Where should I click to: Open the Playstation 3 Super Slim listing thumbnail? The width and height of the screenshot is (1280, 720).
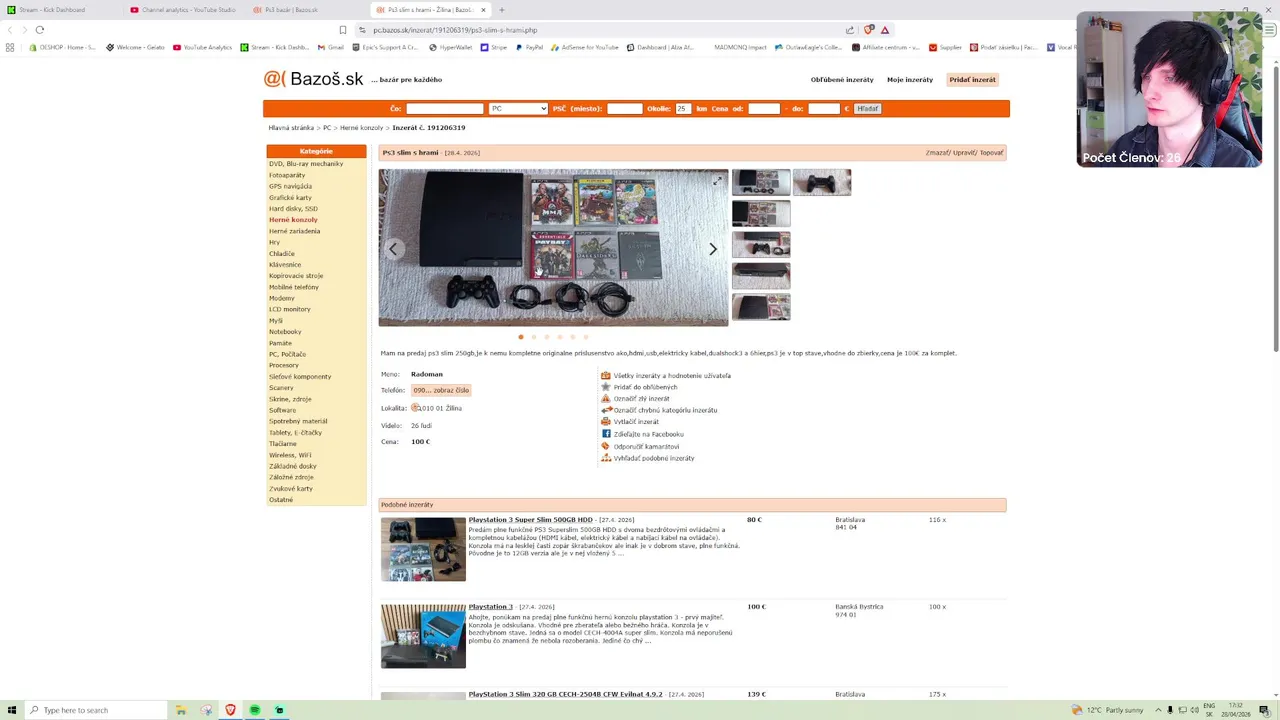[423, 549]
